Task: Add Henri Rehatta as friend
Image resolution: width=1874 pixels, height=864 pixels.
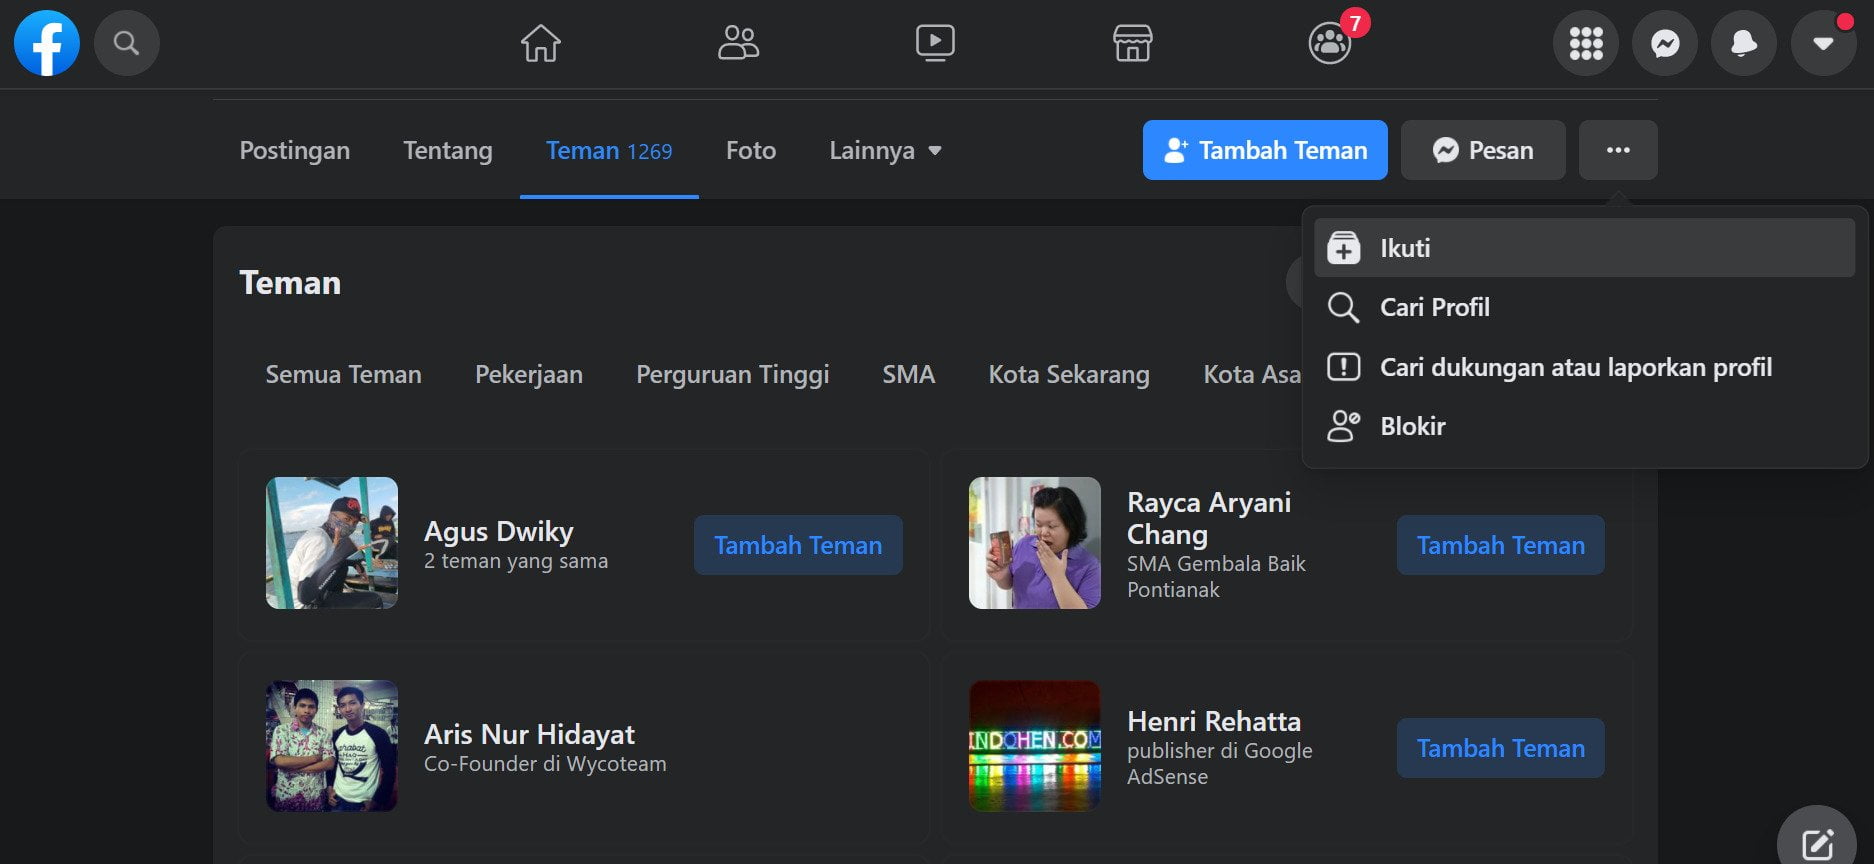Action: (1501, 748)
